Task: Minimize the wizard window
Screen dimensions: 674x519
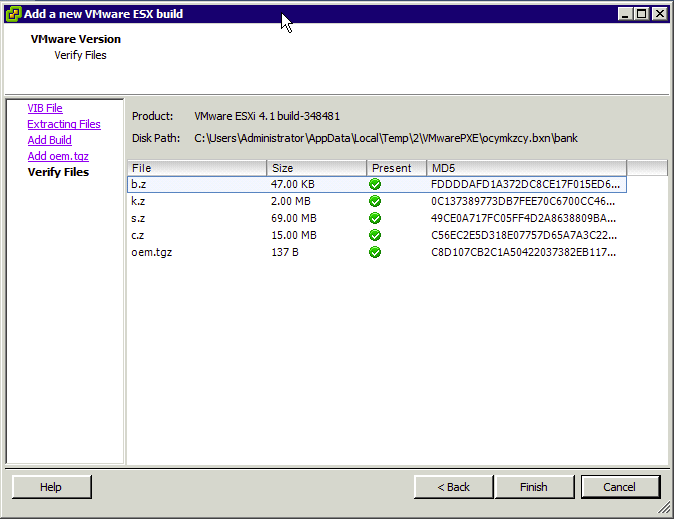Action: 625,14
